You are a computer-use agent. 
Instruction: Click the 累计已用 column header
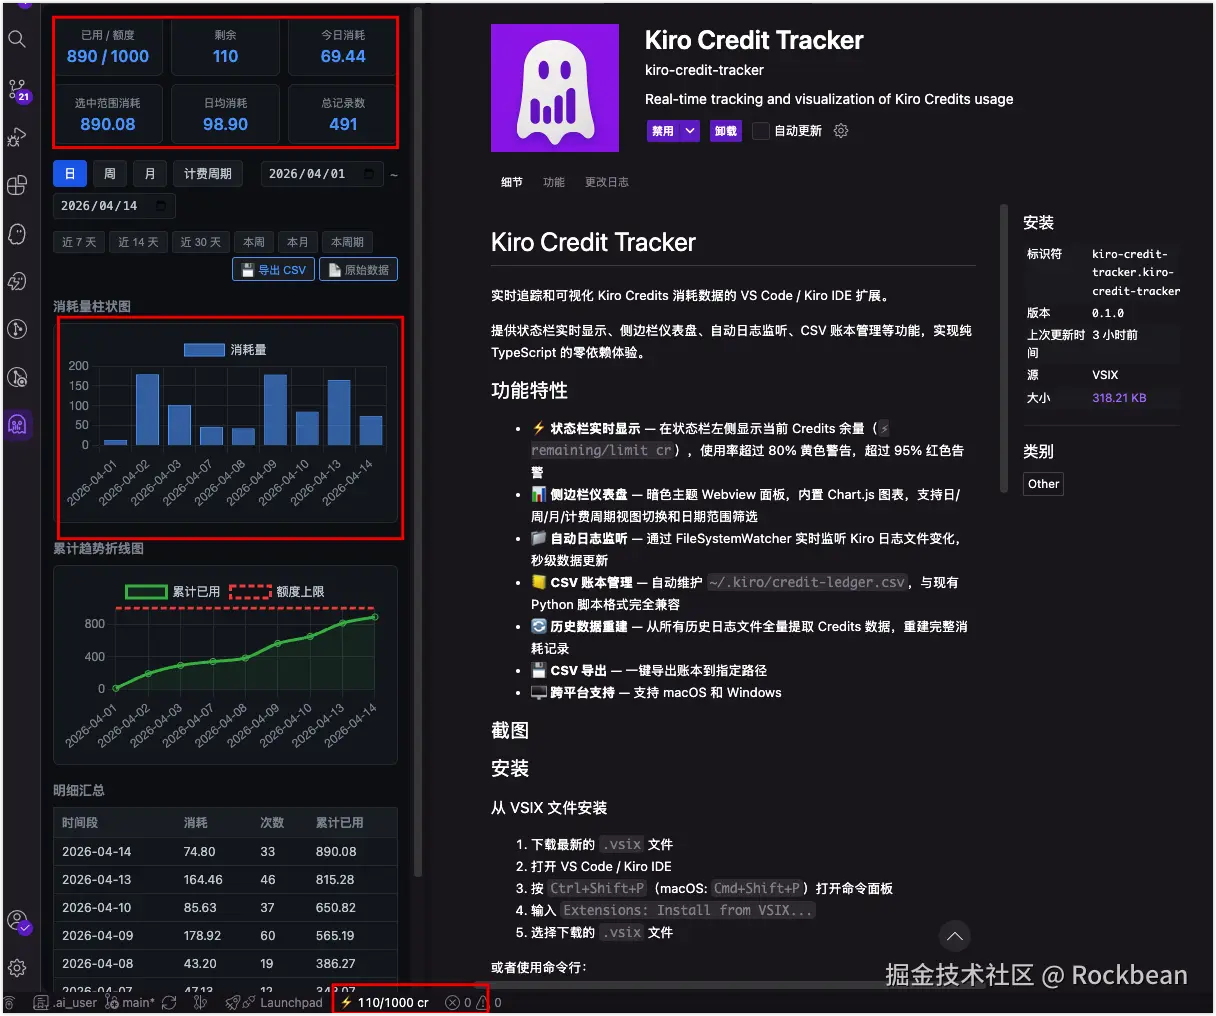(340, 823)
